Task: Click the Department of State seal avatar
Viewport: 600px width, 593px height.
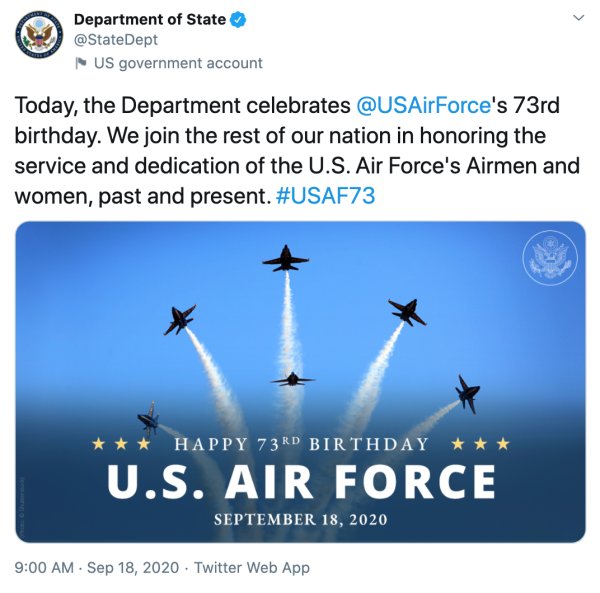Action: coord(40,40)
